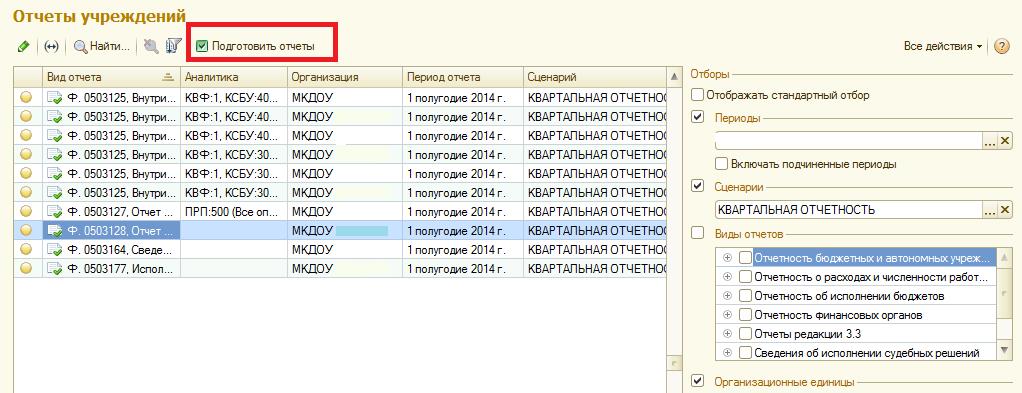Click the funnel filter toolbar icon

pyautogui.click(x=173, y=46)
